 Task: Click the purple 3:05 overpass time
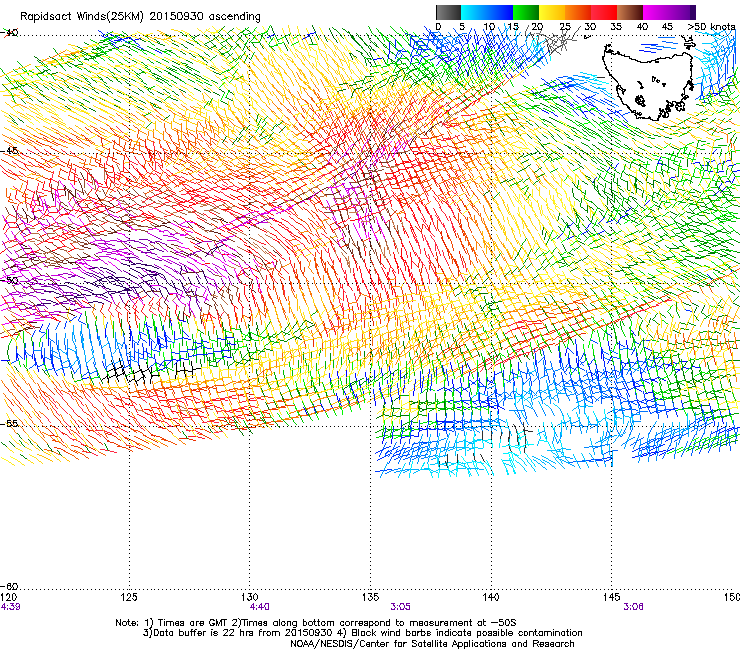point(400,607)
